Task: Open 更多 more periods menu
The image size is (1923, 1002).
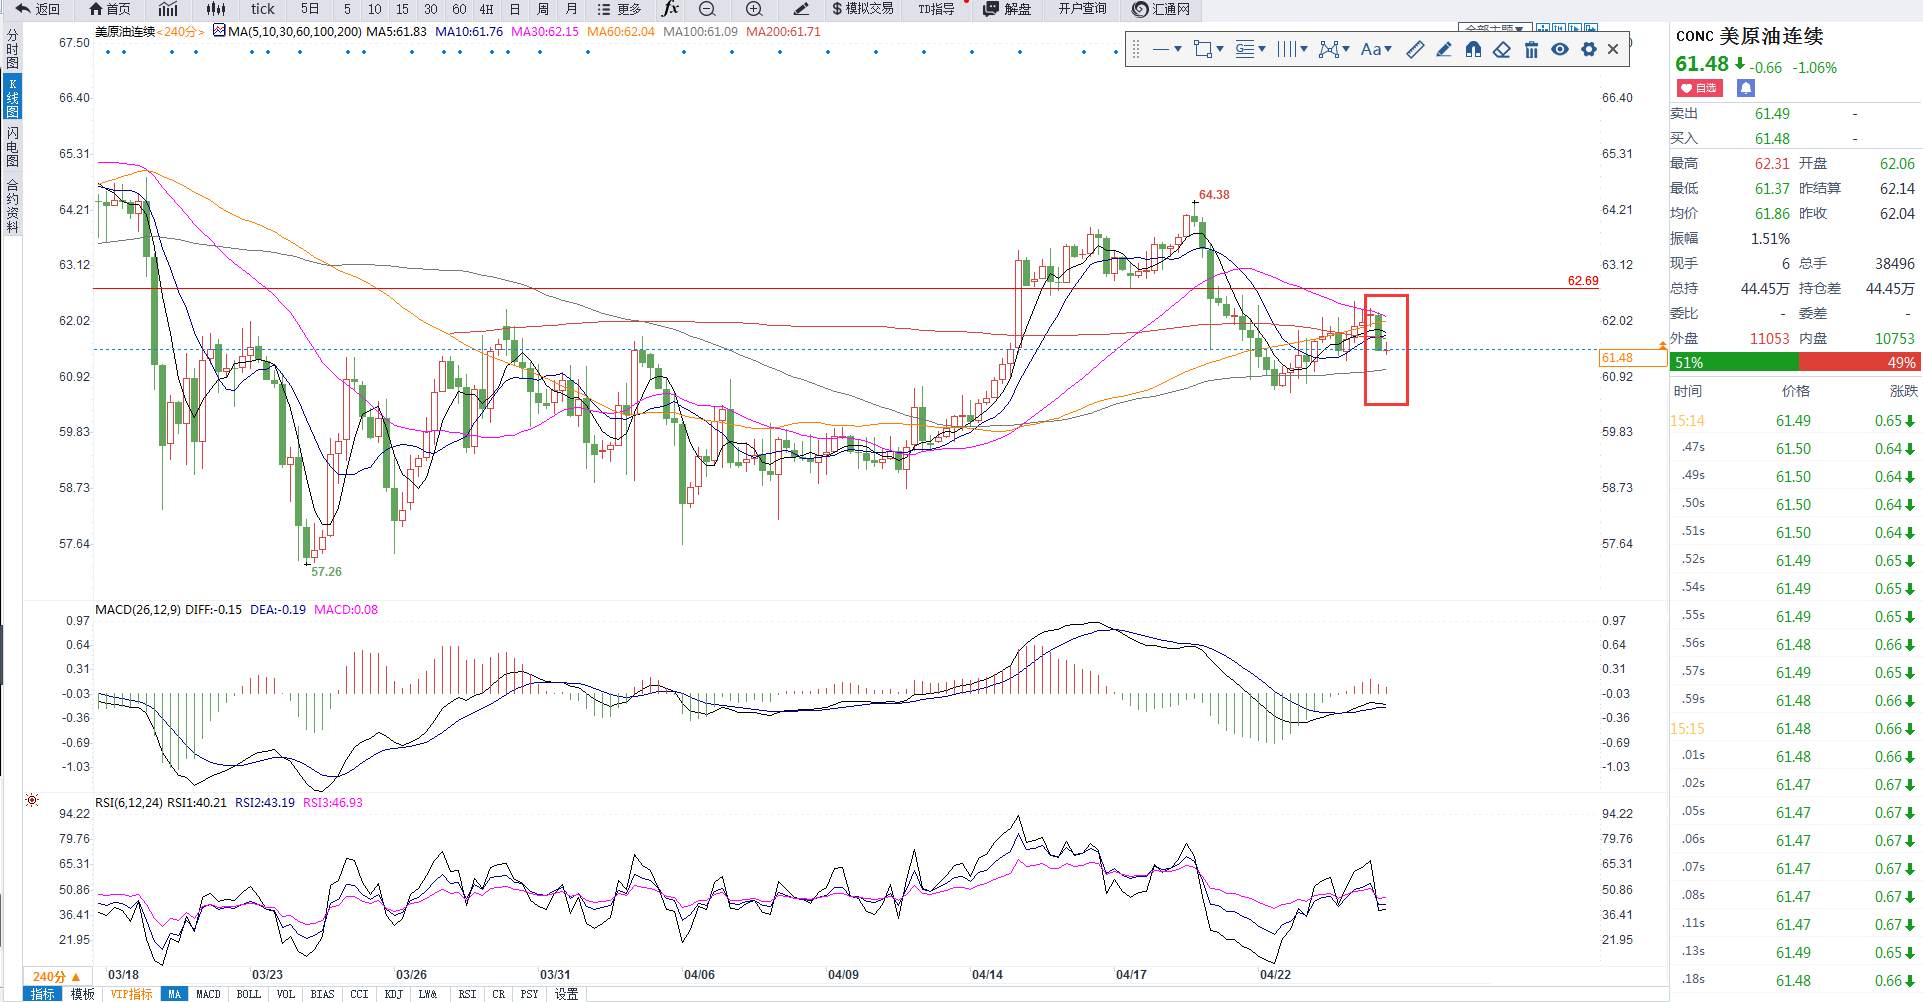Action: [619, 9]
